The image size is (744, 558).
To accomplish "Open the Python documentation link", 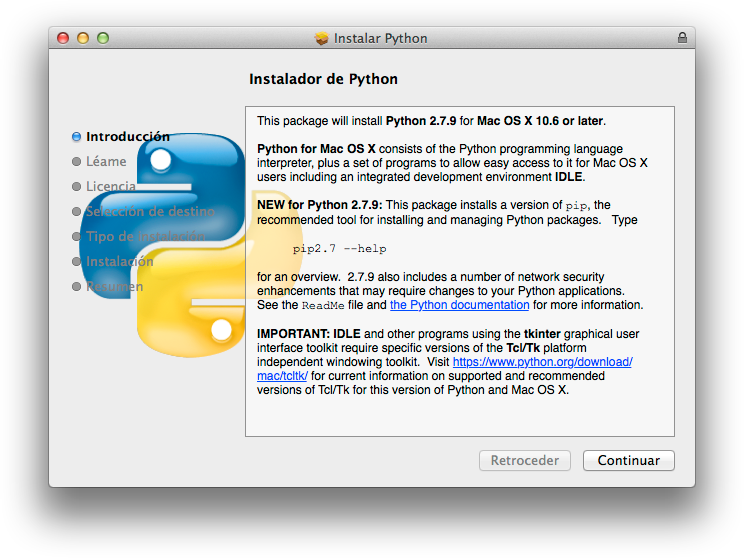I will (459, 305).
